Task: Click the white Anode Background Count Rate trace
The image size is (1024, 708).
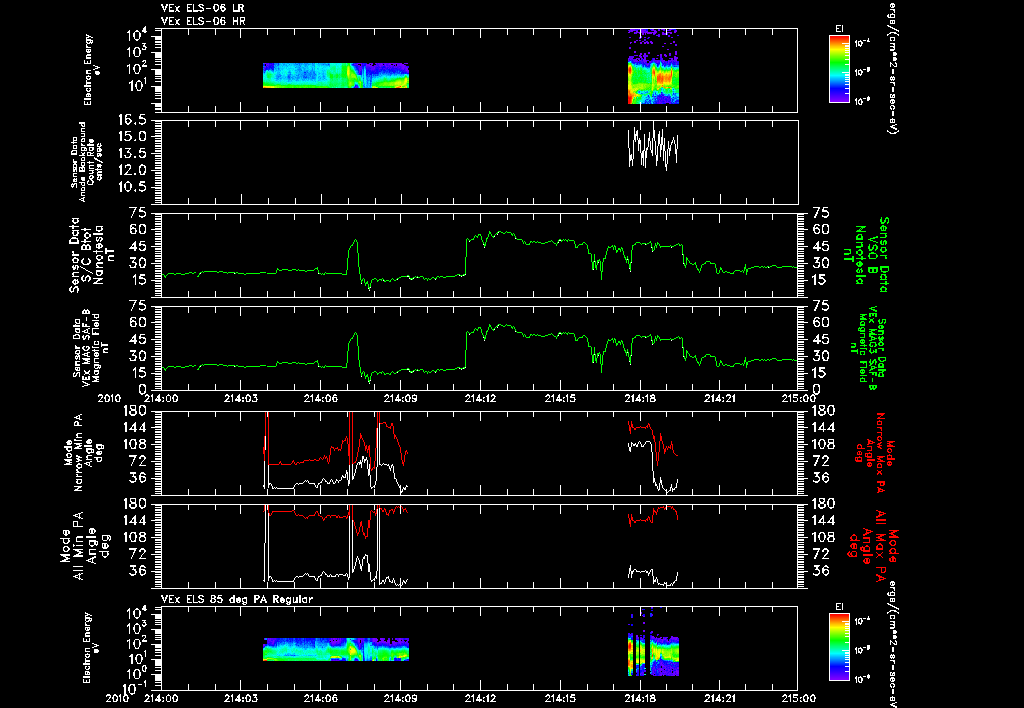Action: tap(653, 146)
